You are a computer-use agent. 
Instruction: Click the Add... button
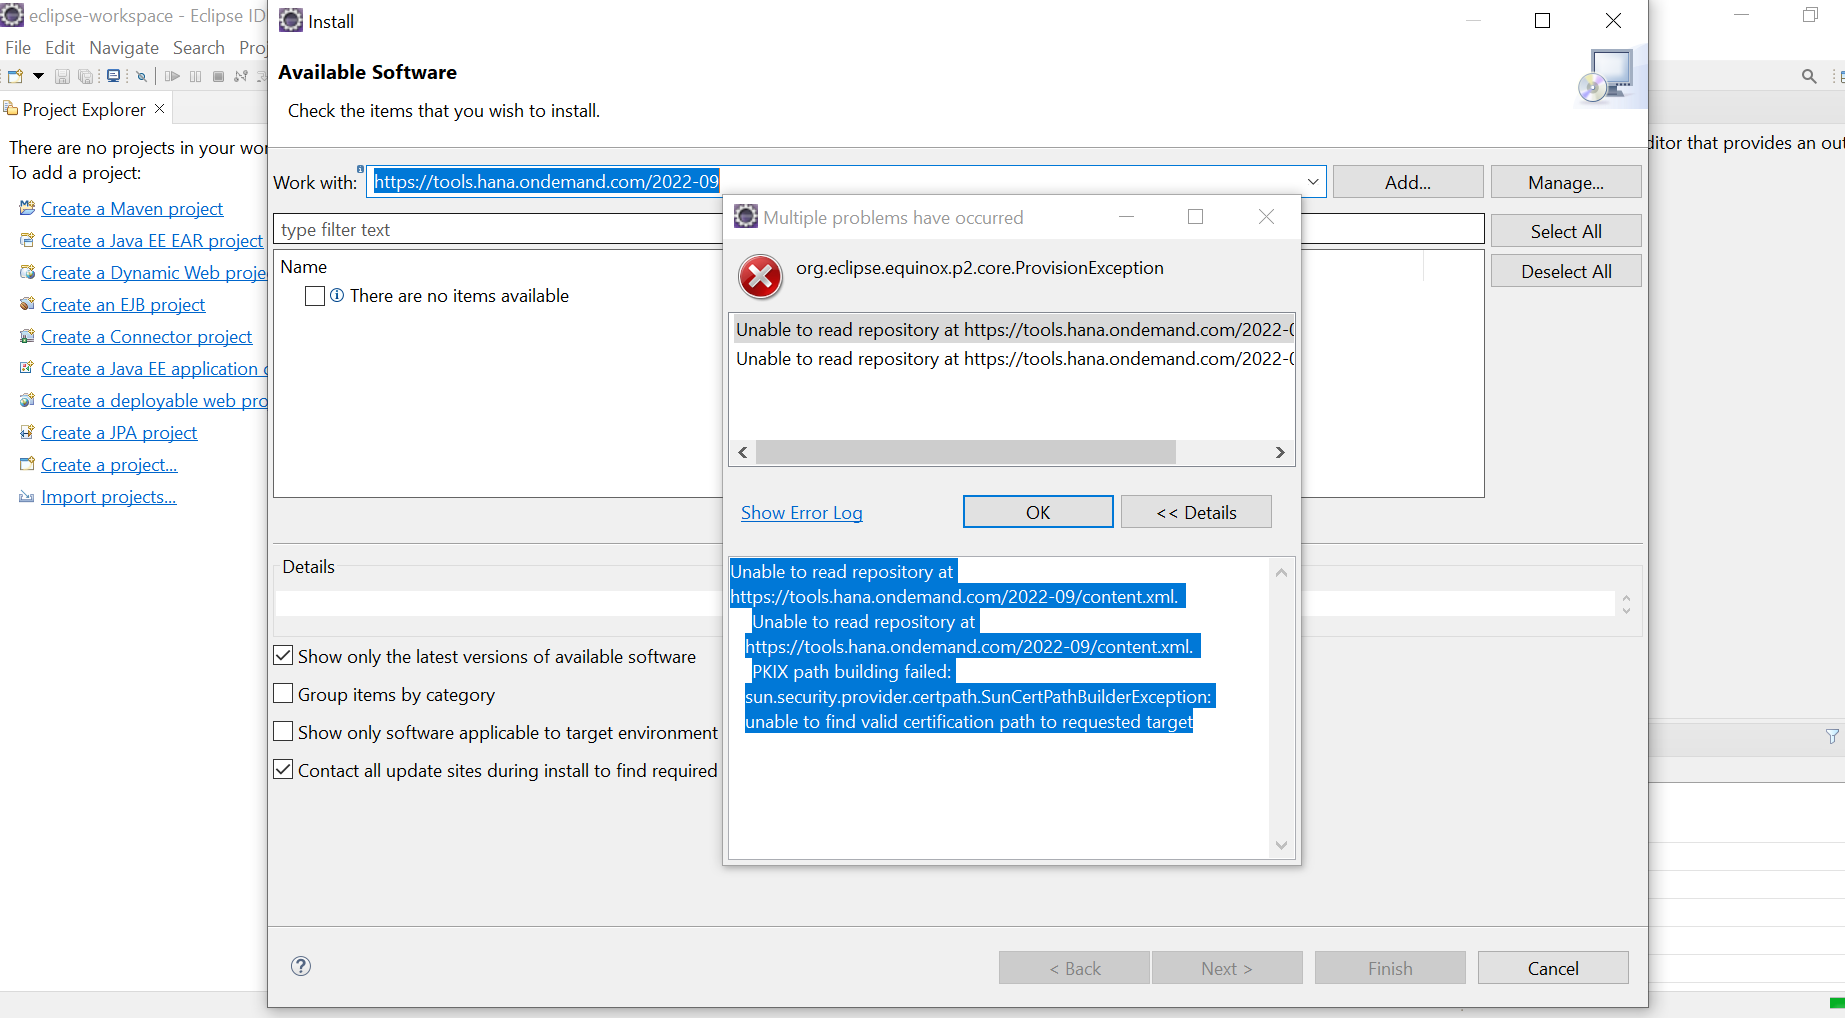coord(1408,182)
